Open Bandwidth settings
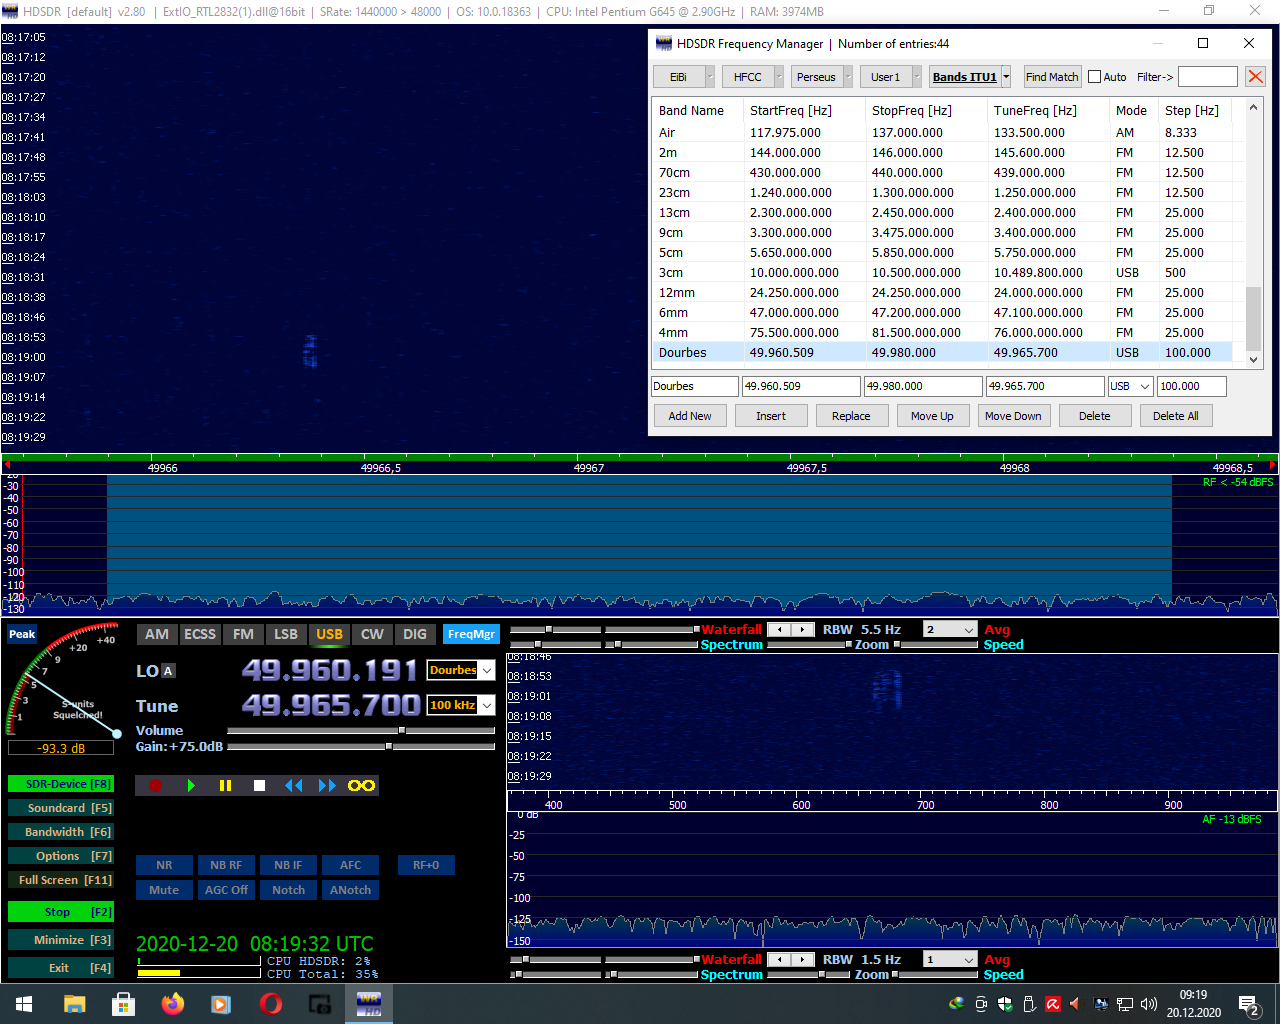 pyautogui.click(x=60, y=832)
